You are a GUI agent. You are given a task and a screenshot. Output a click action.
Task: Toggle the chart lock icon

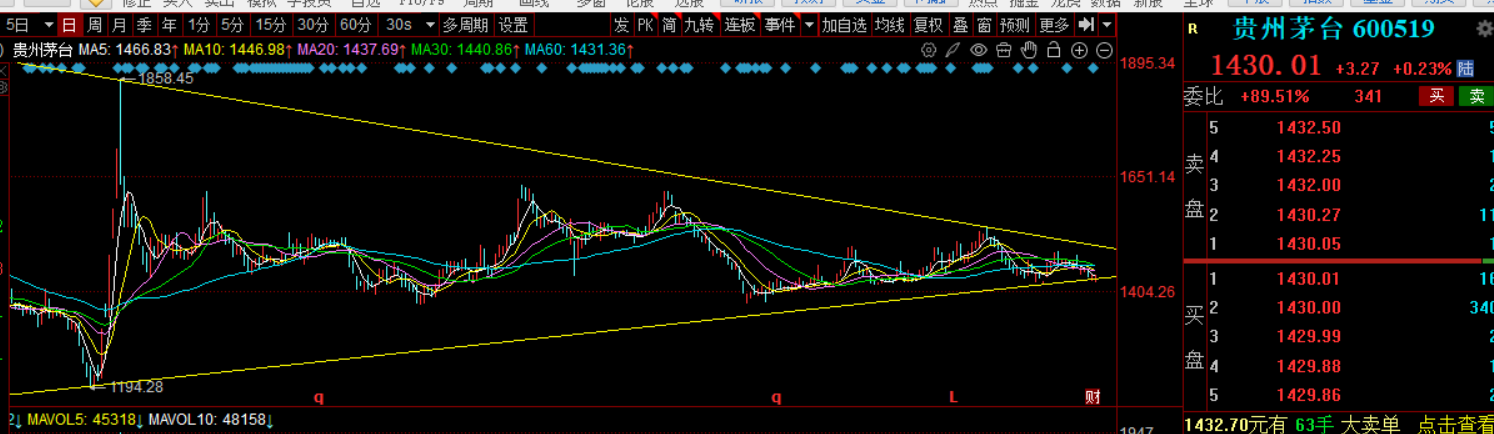click(1054, 49)
